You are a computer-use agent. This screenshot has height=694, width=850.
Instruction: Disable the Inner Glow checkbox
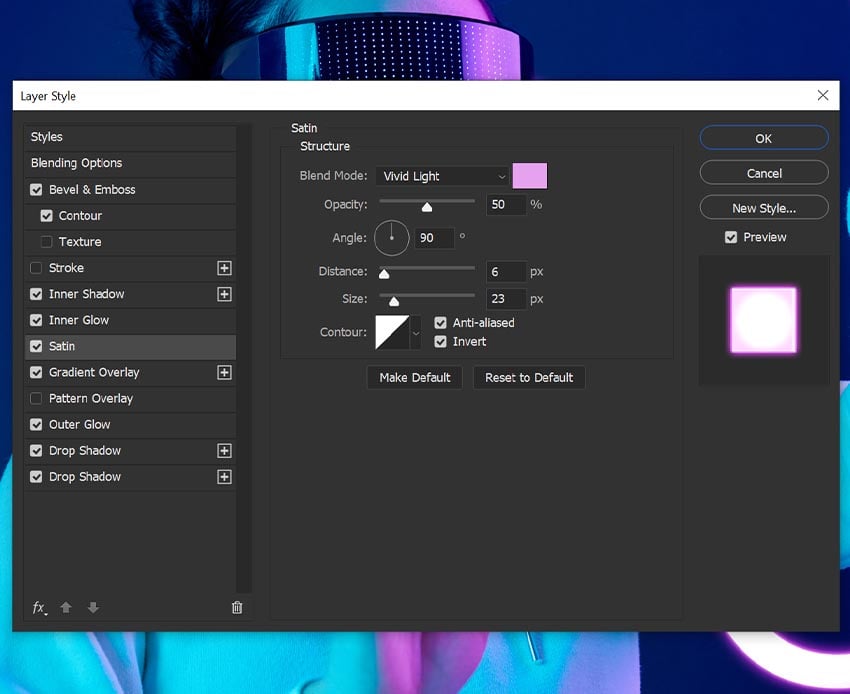(36, 320)
